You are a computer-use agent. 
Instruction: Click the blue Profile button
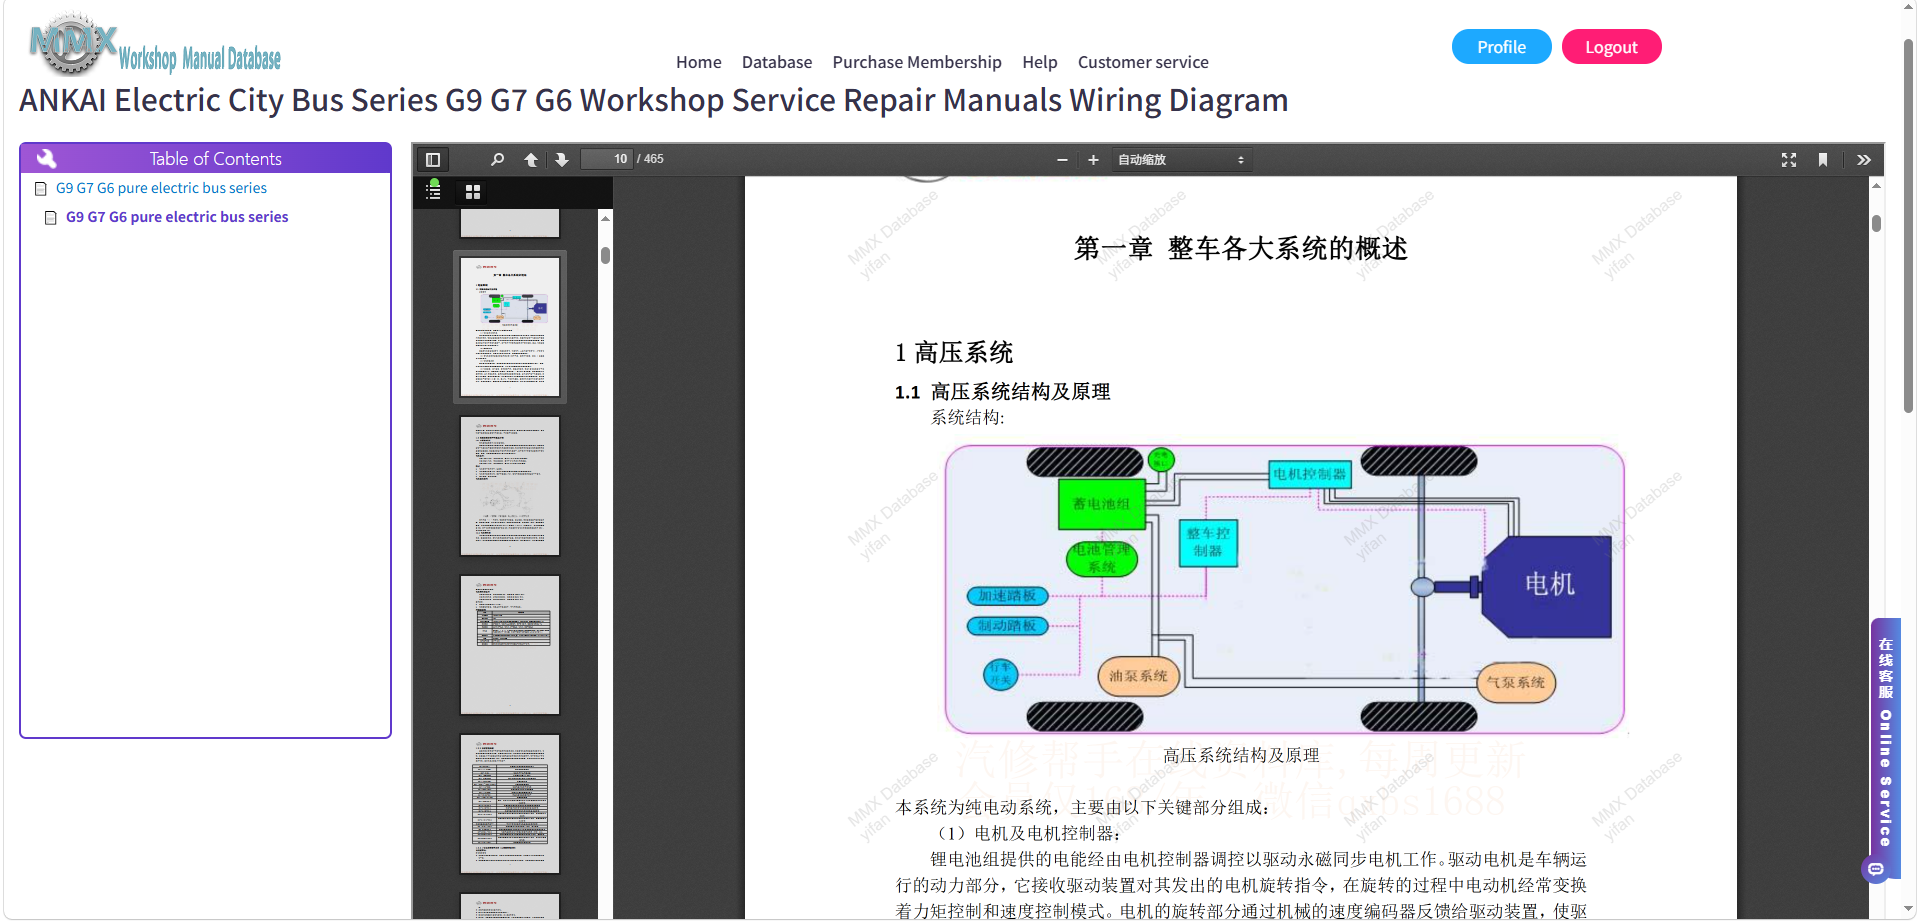[1502, 47]
